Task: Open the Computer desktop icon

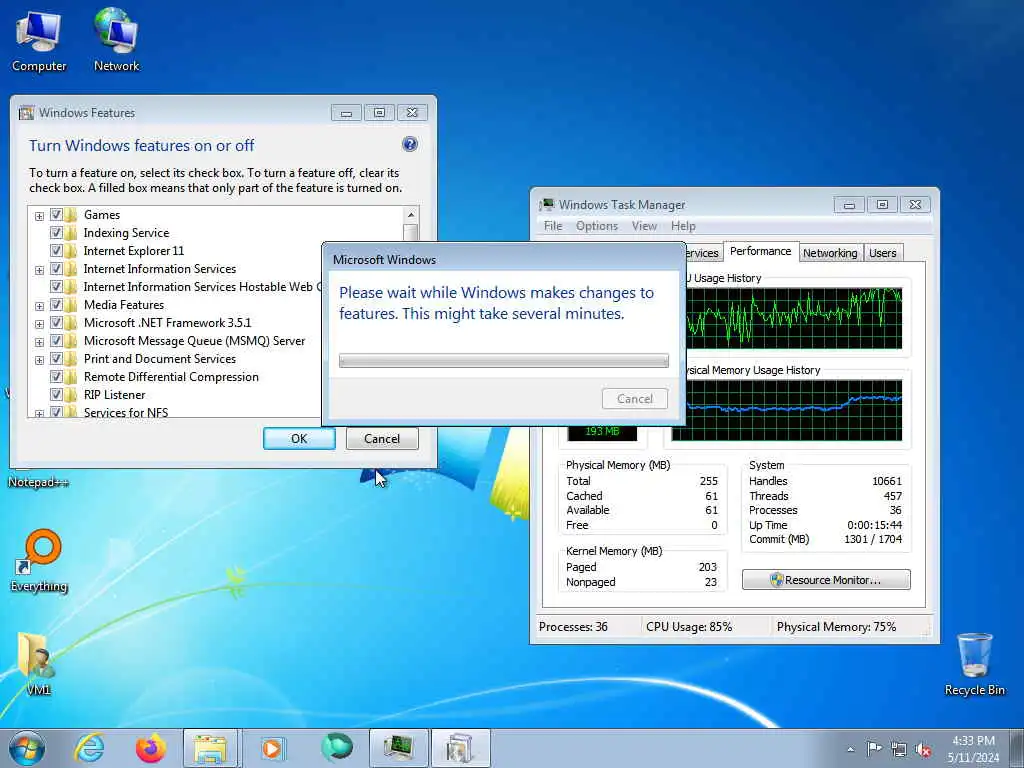Action: click(x=39, y=40)
